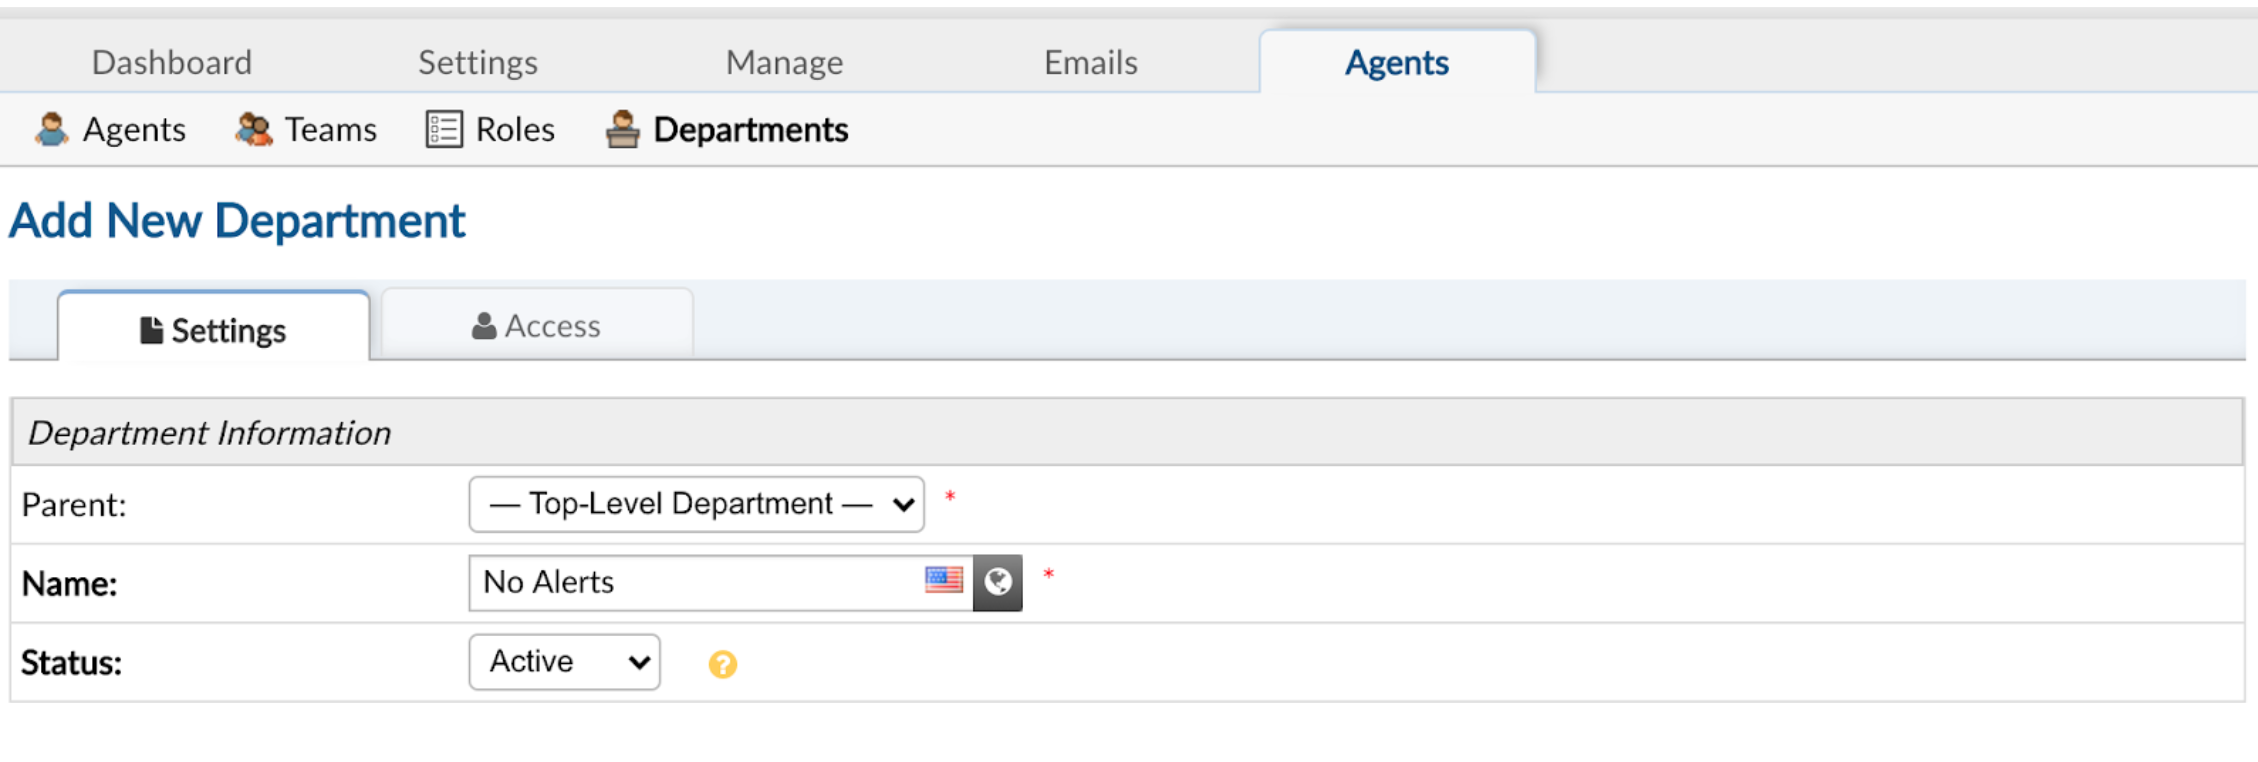This screenshot has width=2258, height=762.
Task: Click the US flag language icon
Action: pyautogui.click(x=943, y=580)
